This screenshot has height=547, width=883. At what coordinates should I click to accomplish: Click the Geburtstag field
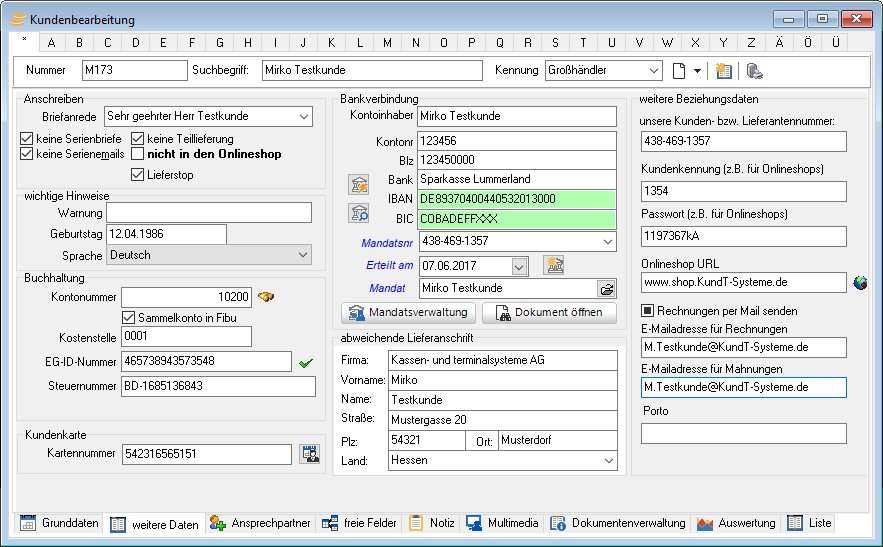(x=166, y=234)
